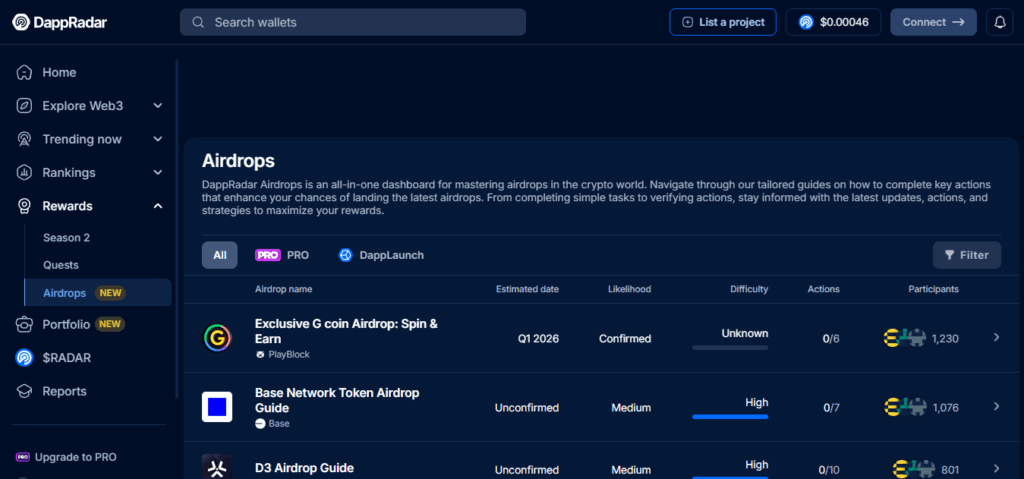The image size is (1024, 479).
Task: Open Airdrops in Rewards submenu
Action: 98,293
